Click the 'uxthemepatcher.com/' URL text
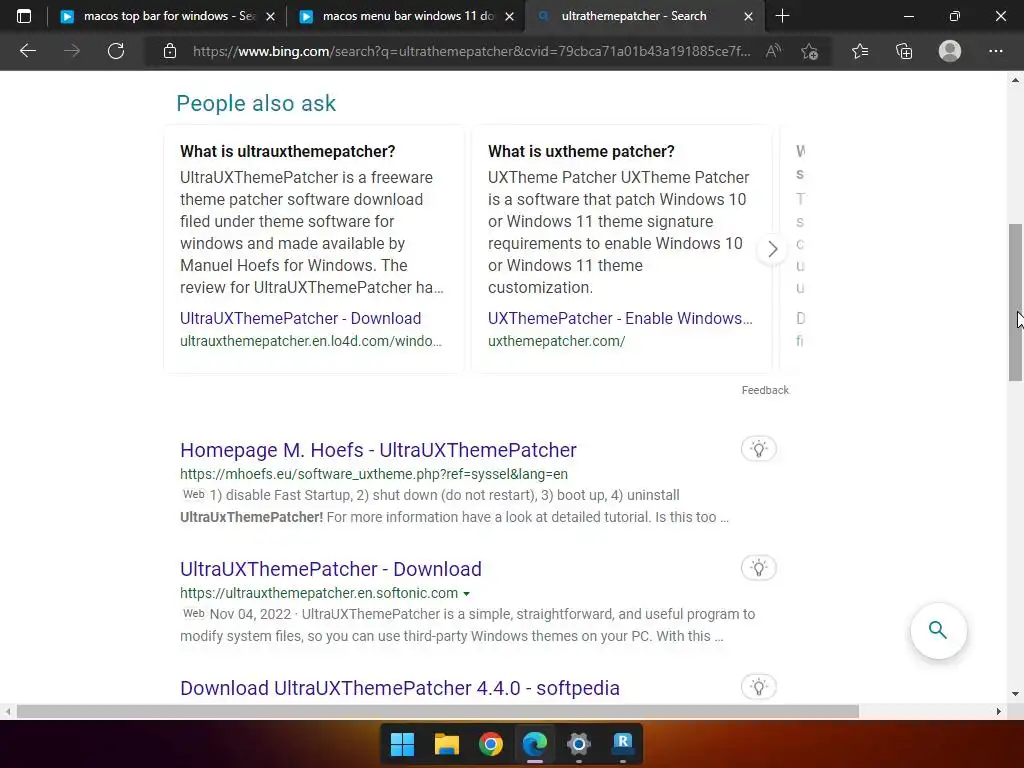This screenshot has height=768, width=1024. click(x=556, y=341)
